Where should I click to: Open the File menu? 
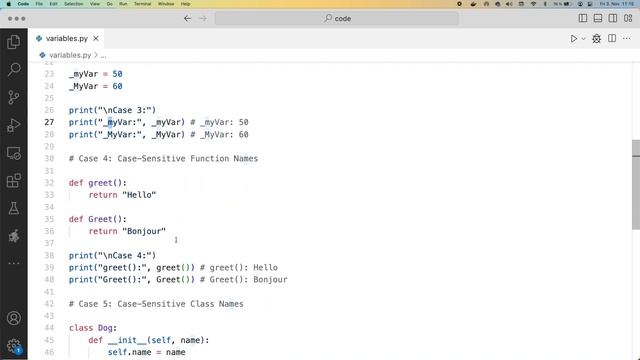(x=39, y=4)
